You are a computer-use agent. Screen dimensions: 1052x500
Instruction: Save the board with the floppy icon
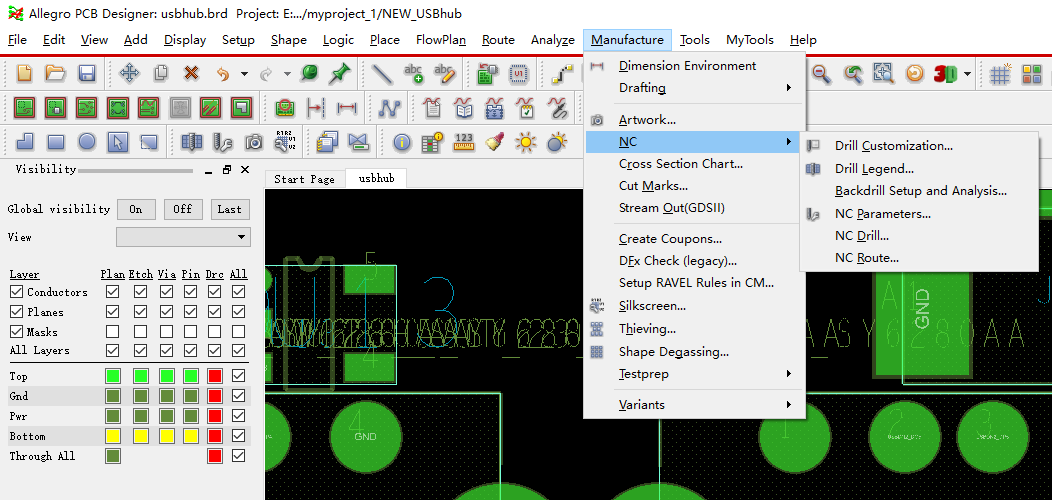pyautogui.click(x=87, y=73)
